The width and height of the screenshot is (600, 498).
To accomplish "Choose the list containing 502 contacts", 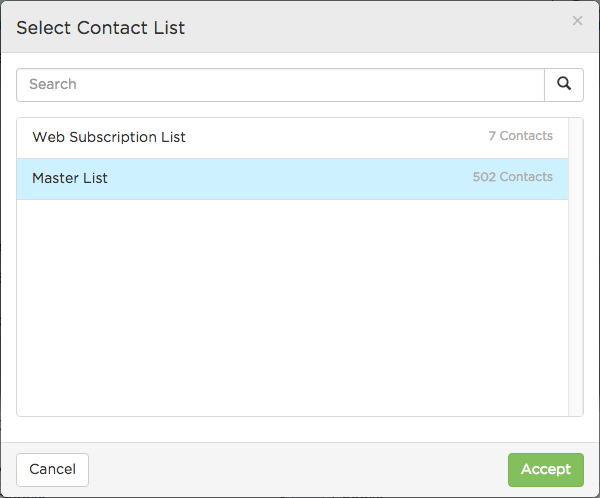I will click(292, 179).
